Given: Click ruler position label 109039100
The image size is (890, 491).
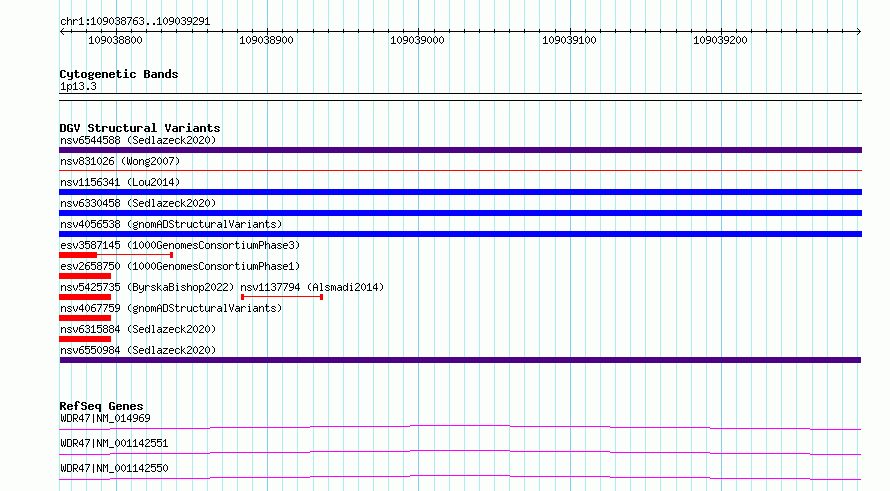Looking at the screenshot, I should 569,40.
